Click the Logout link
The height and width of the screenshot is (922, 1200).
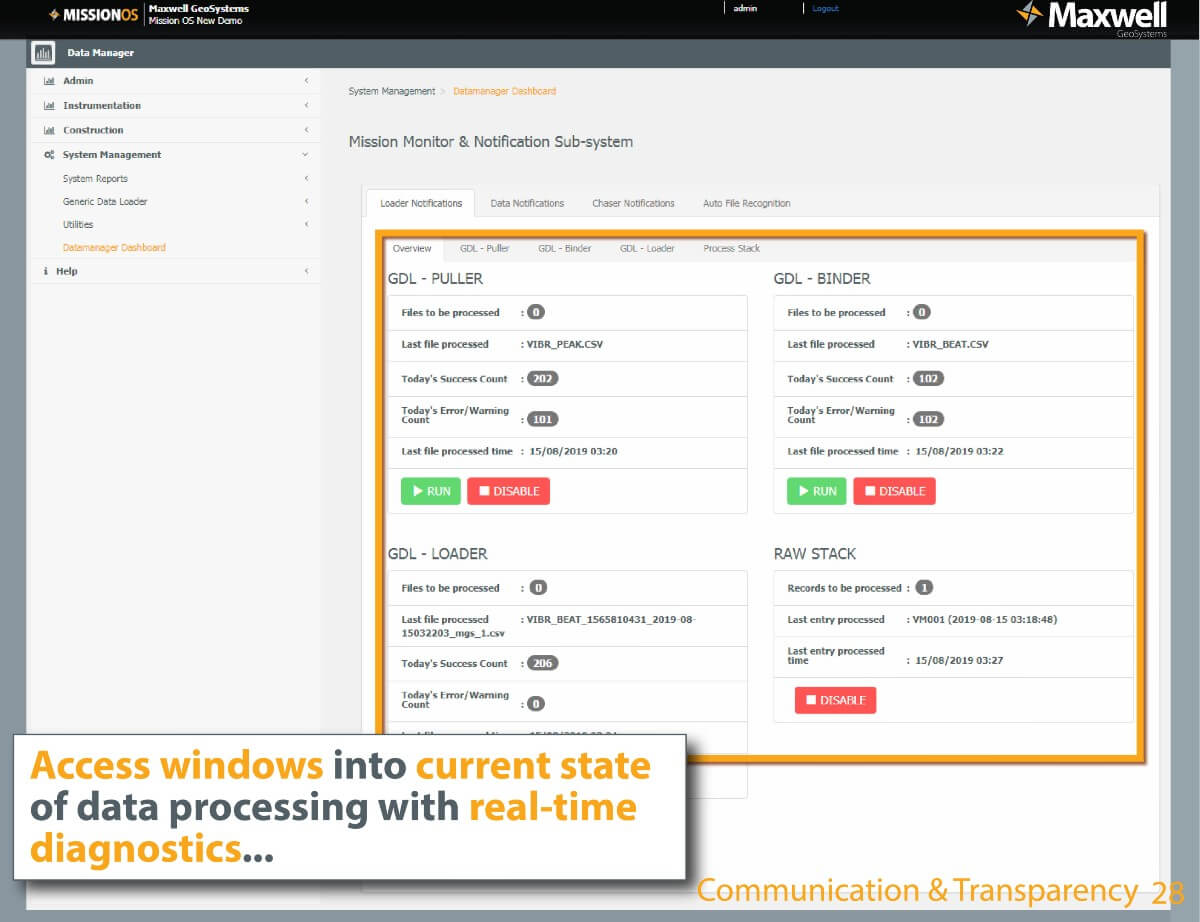click(x=825, y=8)
